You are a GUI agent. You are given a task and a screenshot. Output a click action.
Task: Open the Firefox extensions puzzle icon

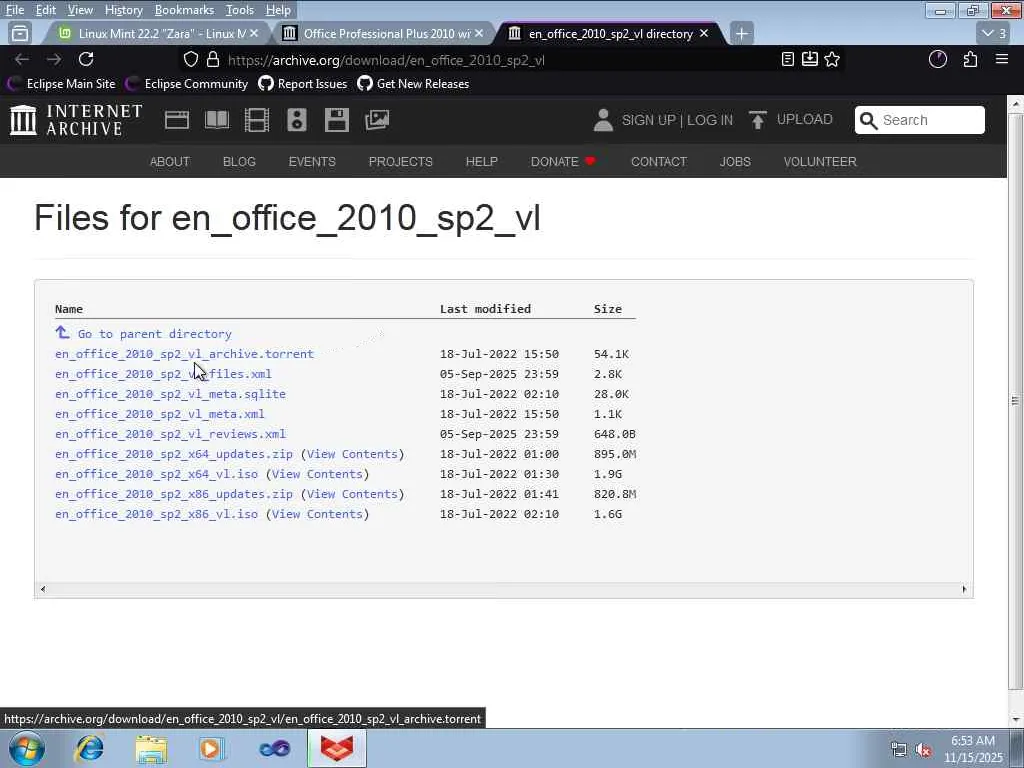click(970, 59)
